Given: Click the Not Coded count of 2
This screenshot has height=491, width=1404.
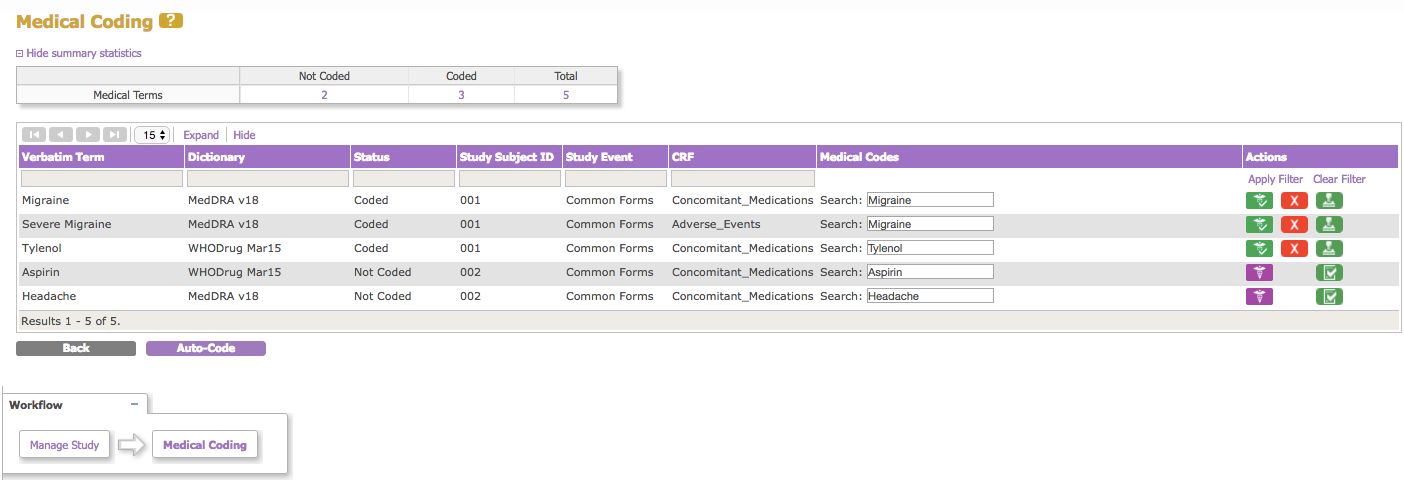Looking at the screenshot, I should (324, 95).
